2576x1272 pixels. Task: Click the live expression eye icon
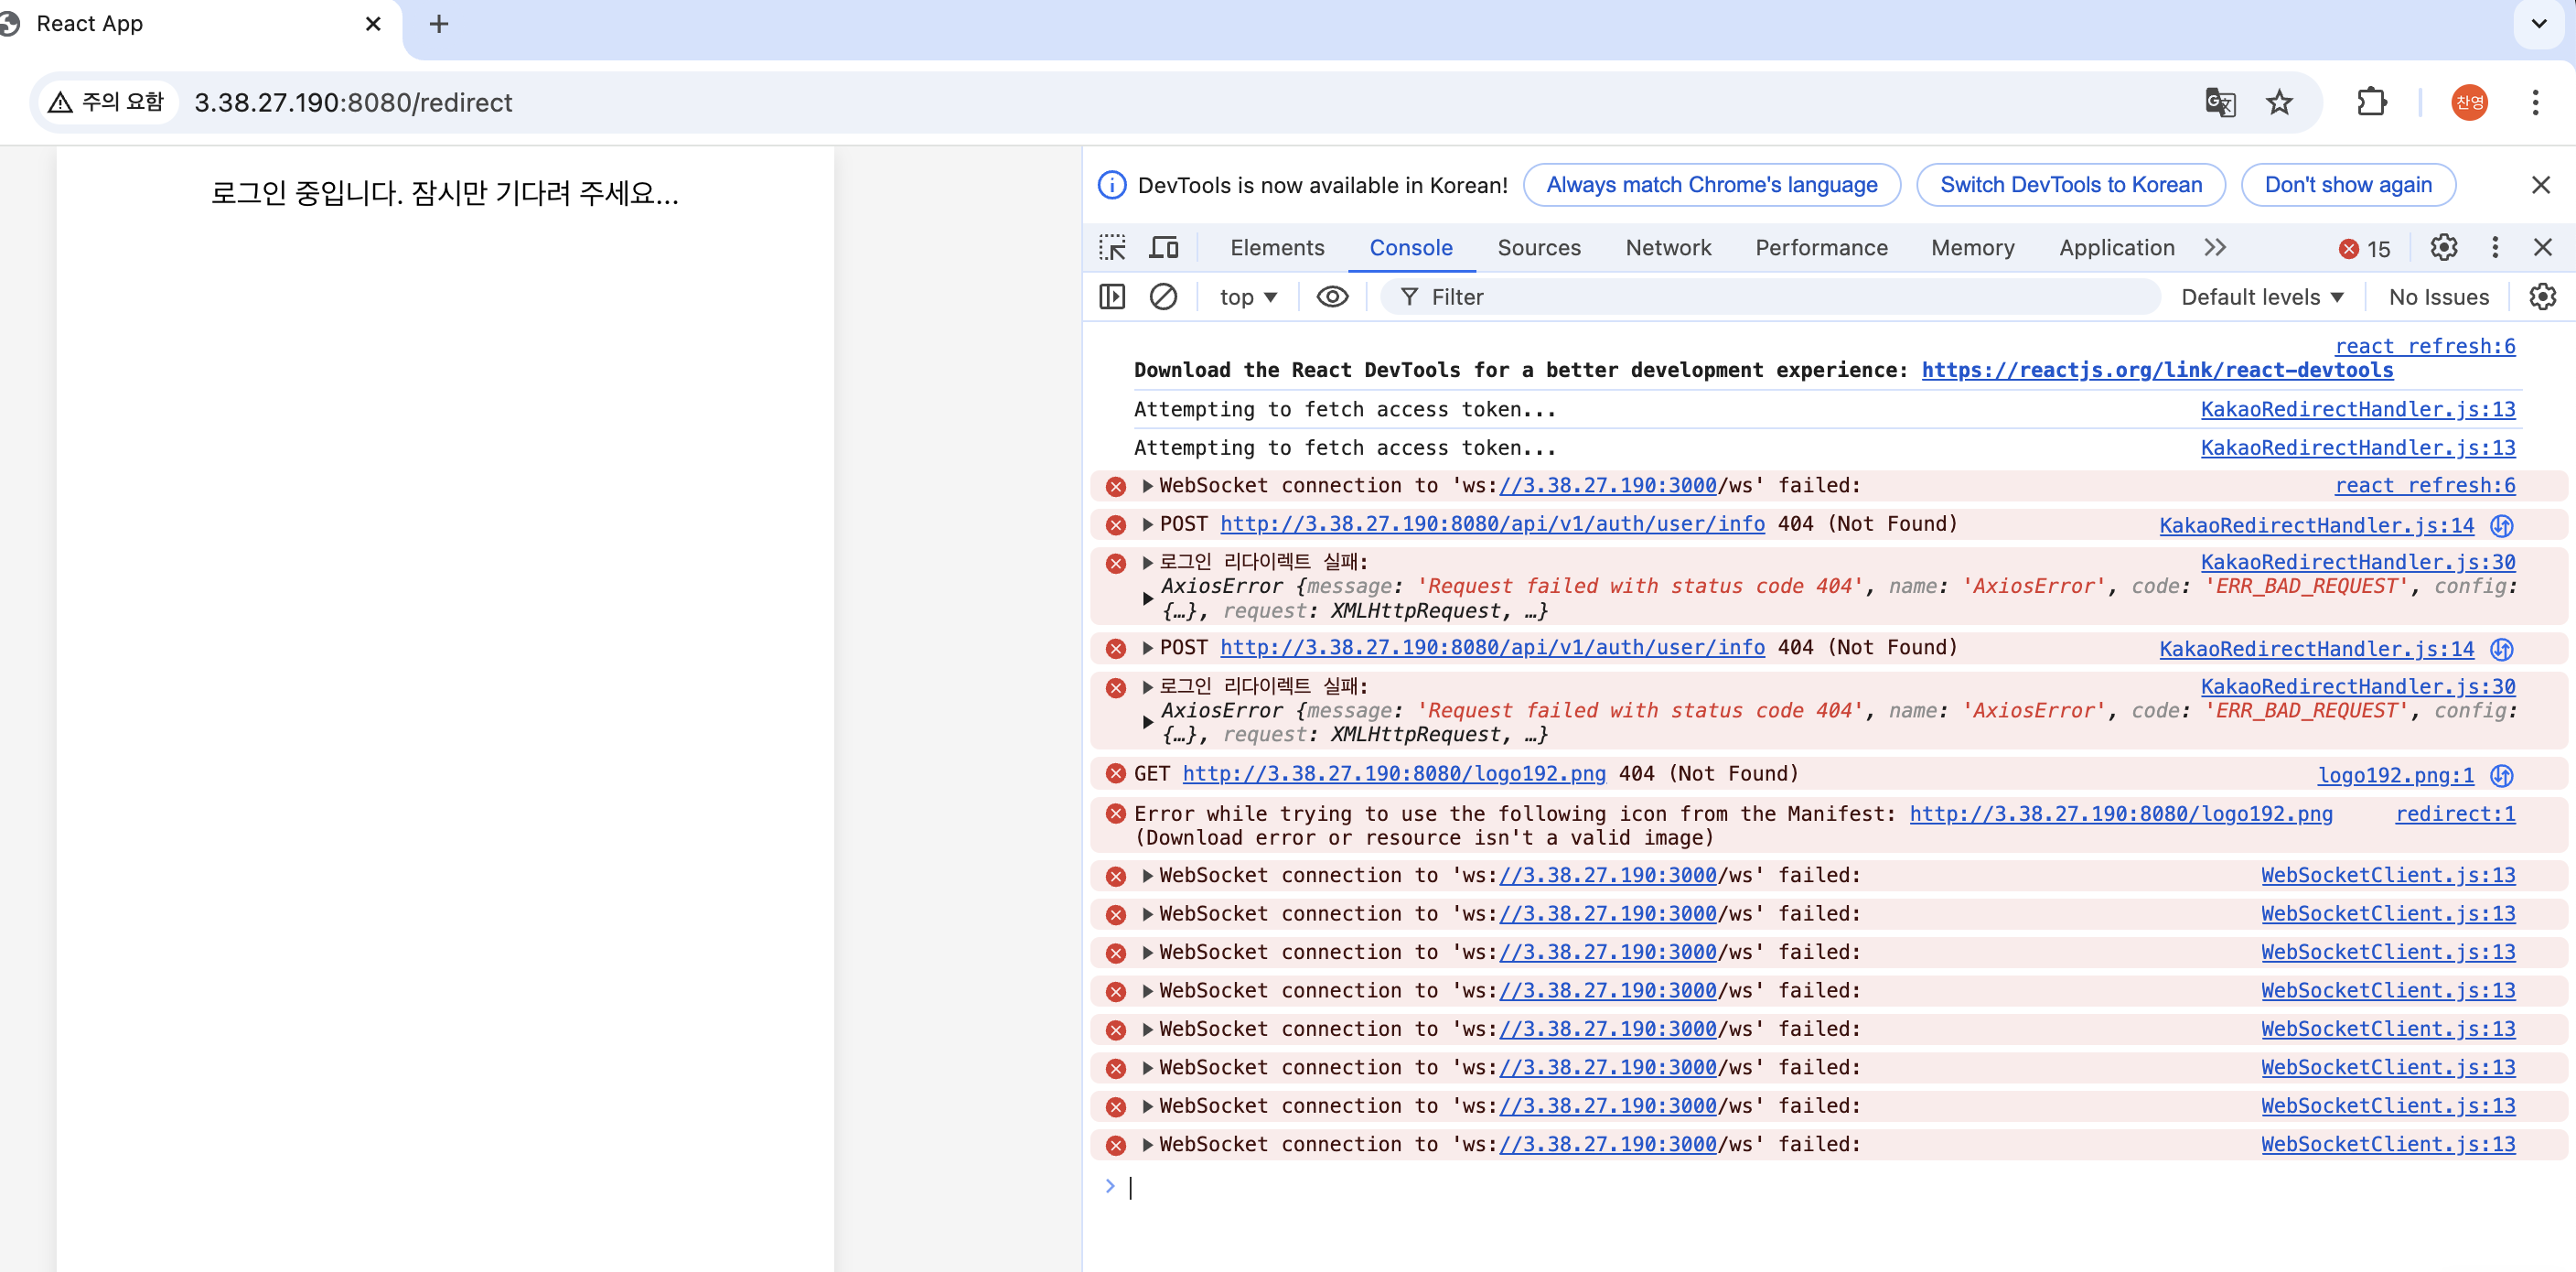click(x=1332, y=297)
